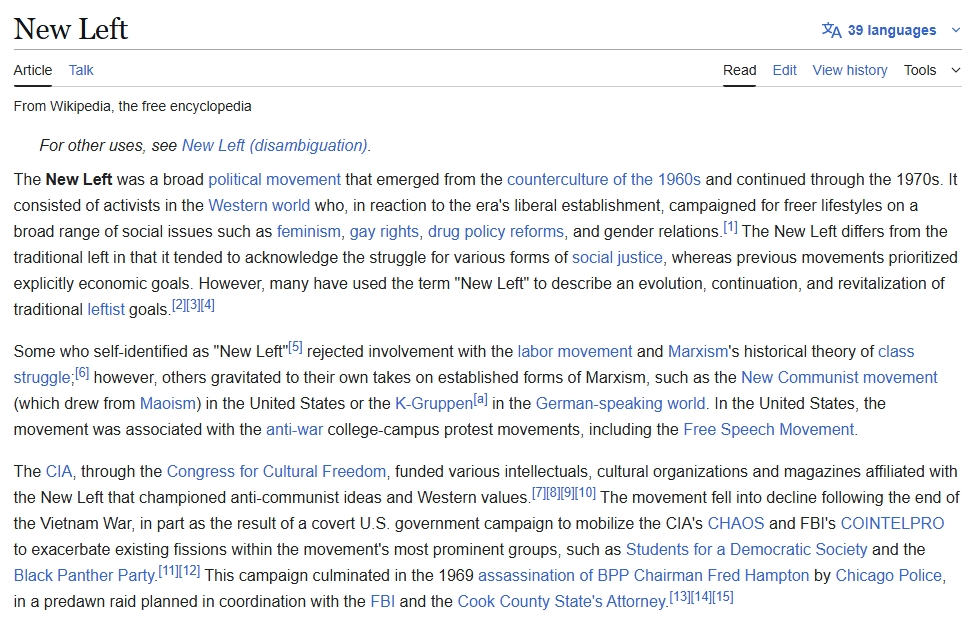This screenshot has height=641, width=979.
Task: Follow the COINTELPRO link
Action: 892,524
